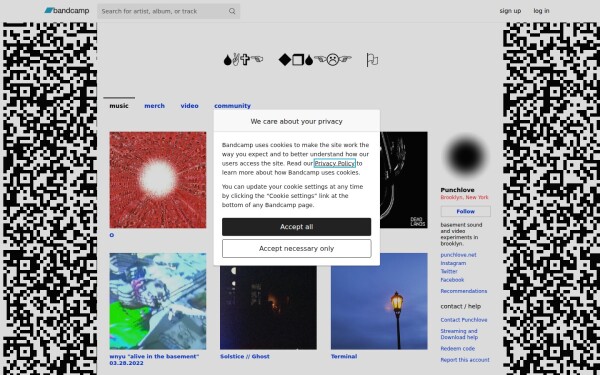This screenshot has height=375, width=600.
Task: Click the "O" album title link
Action: click(112, 235)
